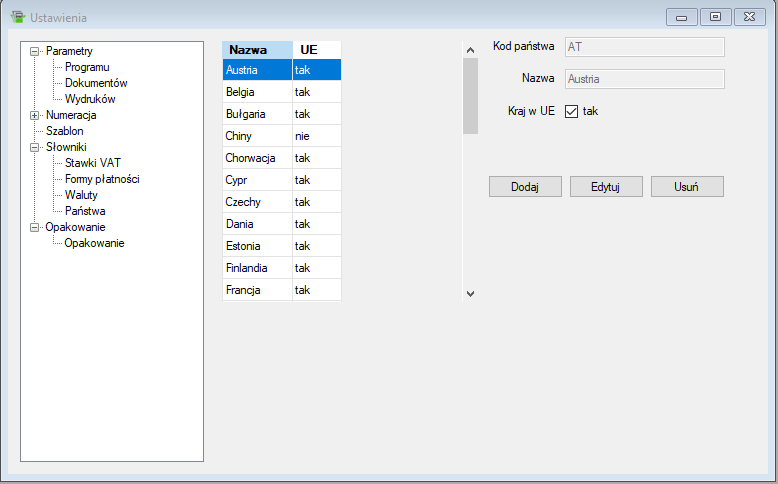Untick the Kraj w UE checkbox
The height and width of the screenshot is (484, 778).
pos(572,111)
